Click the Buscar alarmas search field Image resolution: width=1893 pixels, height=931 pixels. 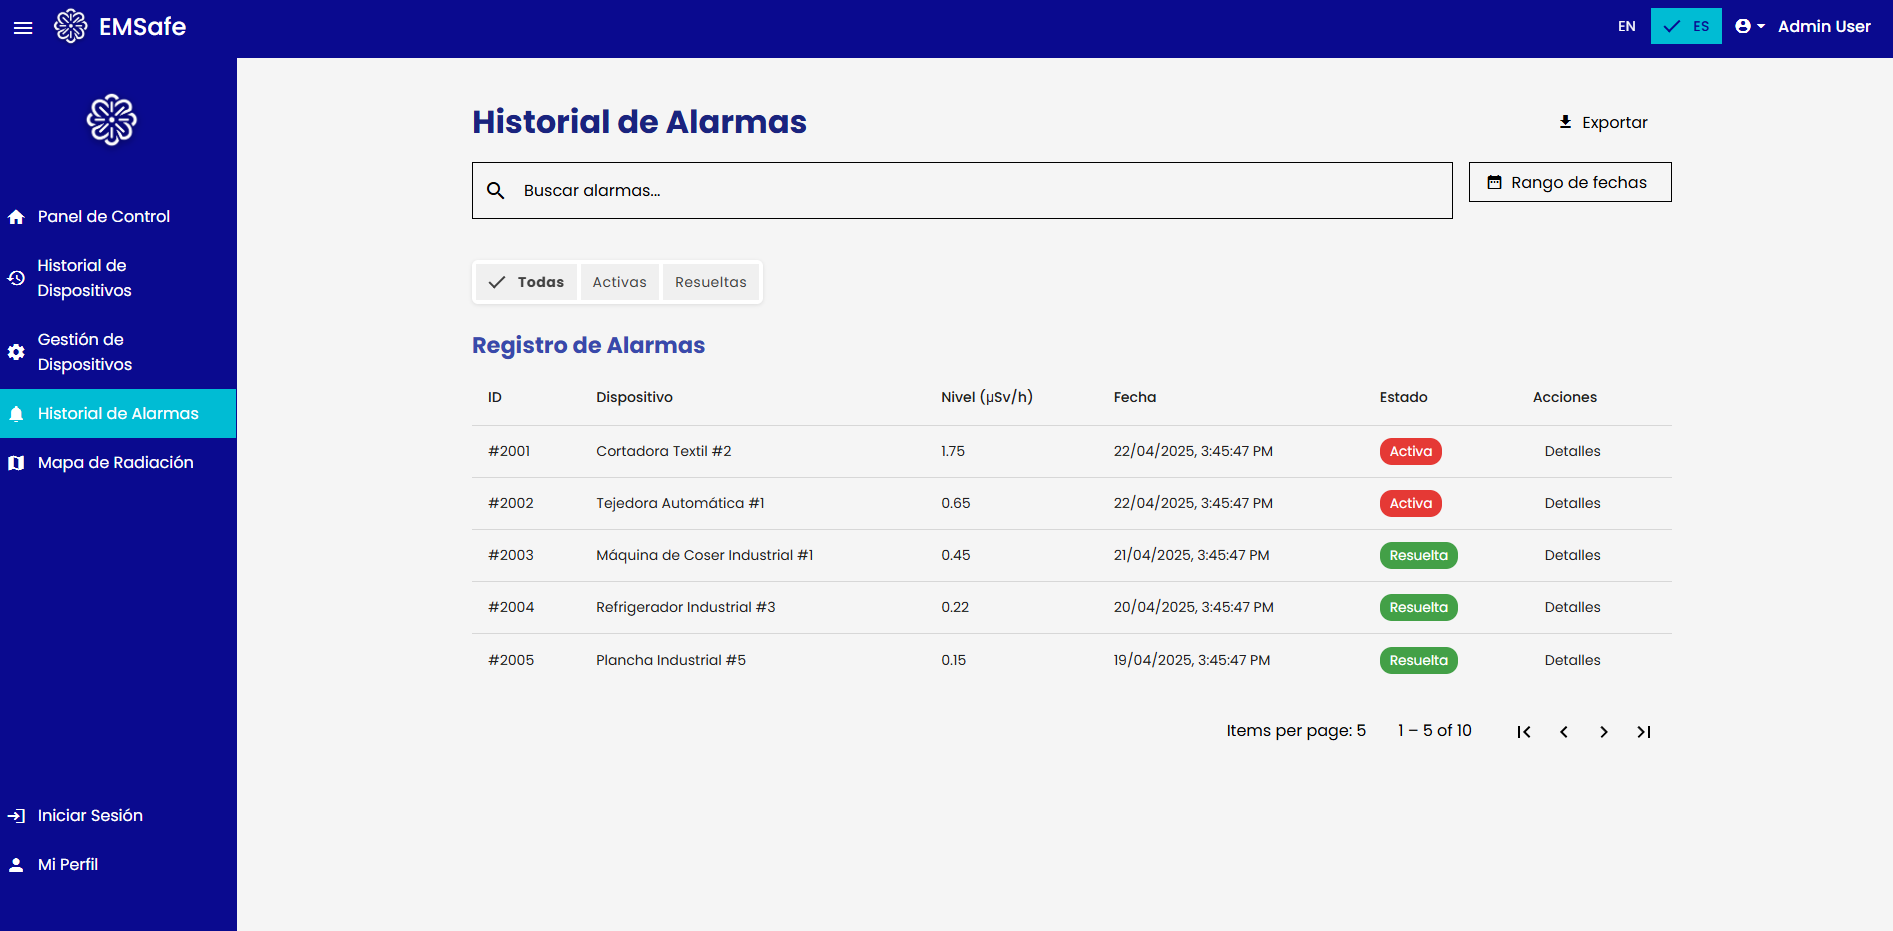pos(962,190)
